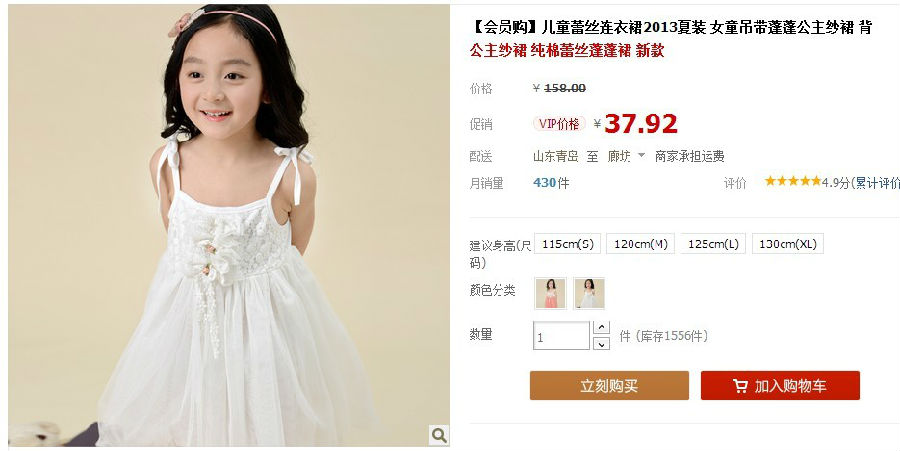Click the VIP价格 promotion badge

[560, 123]
